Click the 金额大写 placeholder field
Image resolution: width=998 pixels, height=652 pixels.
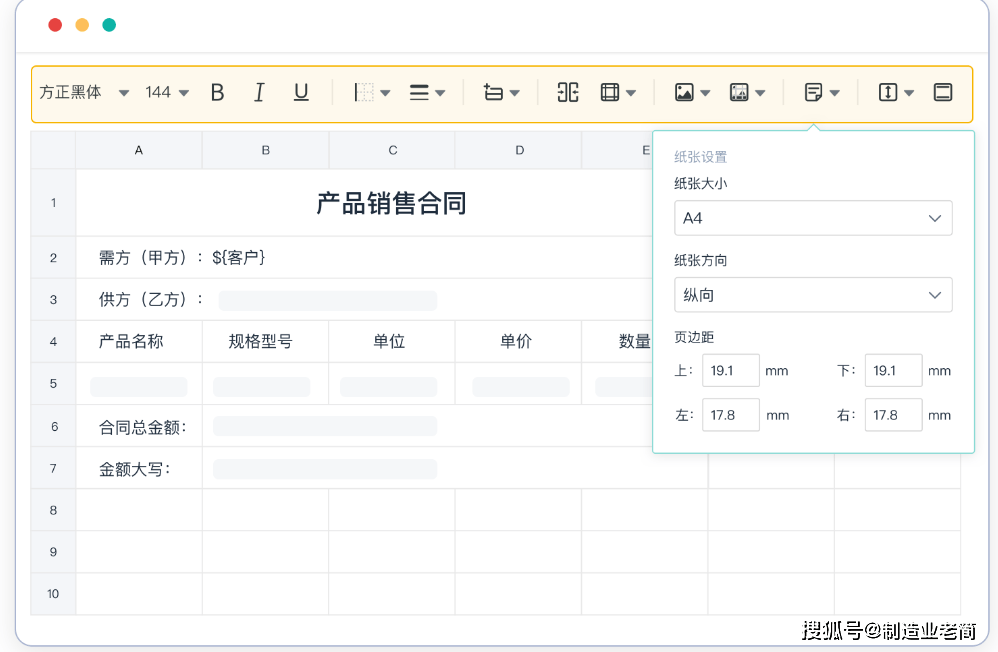(x=325, y=469)
